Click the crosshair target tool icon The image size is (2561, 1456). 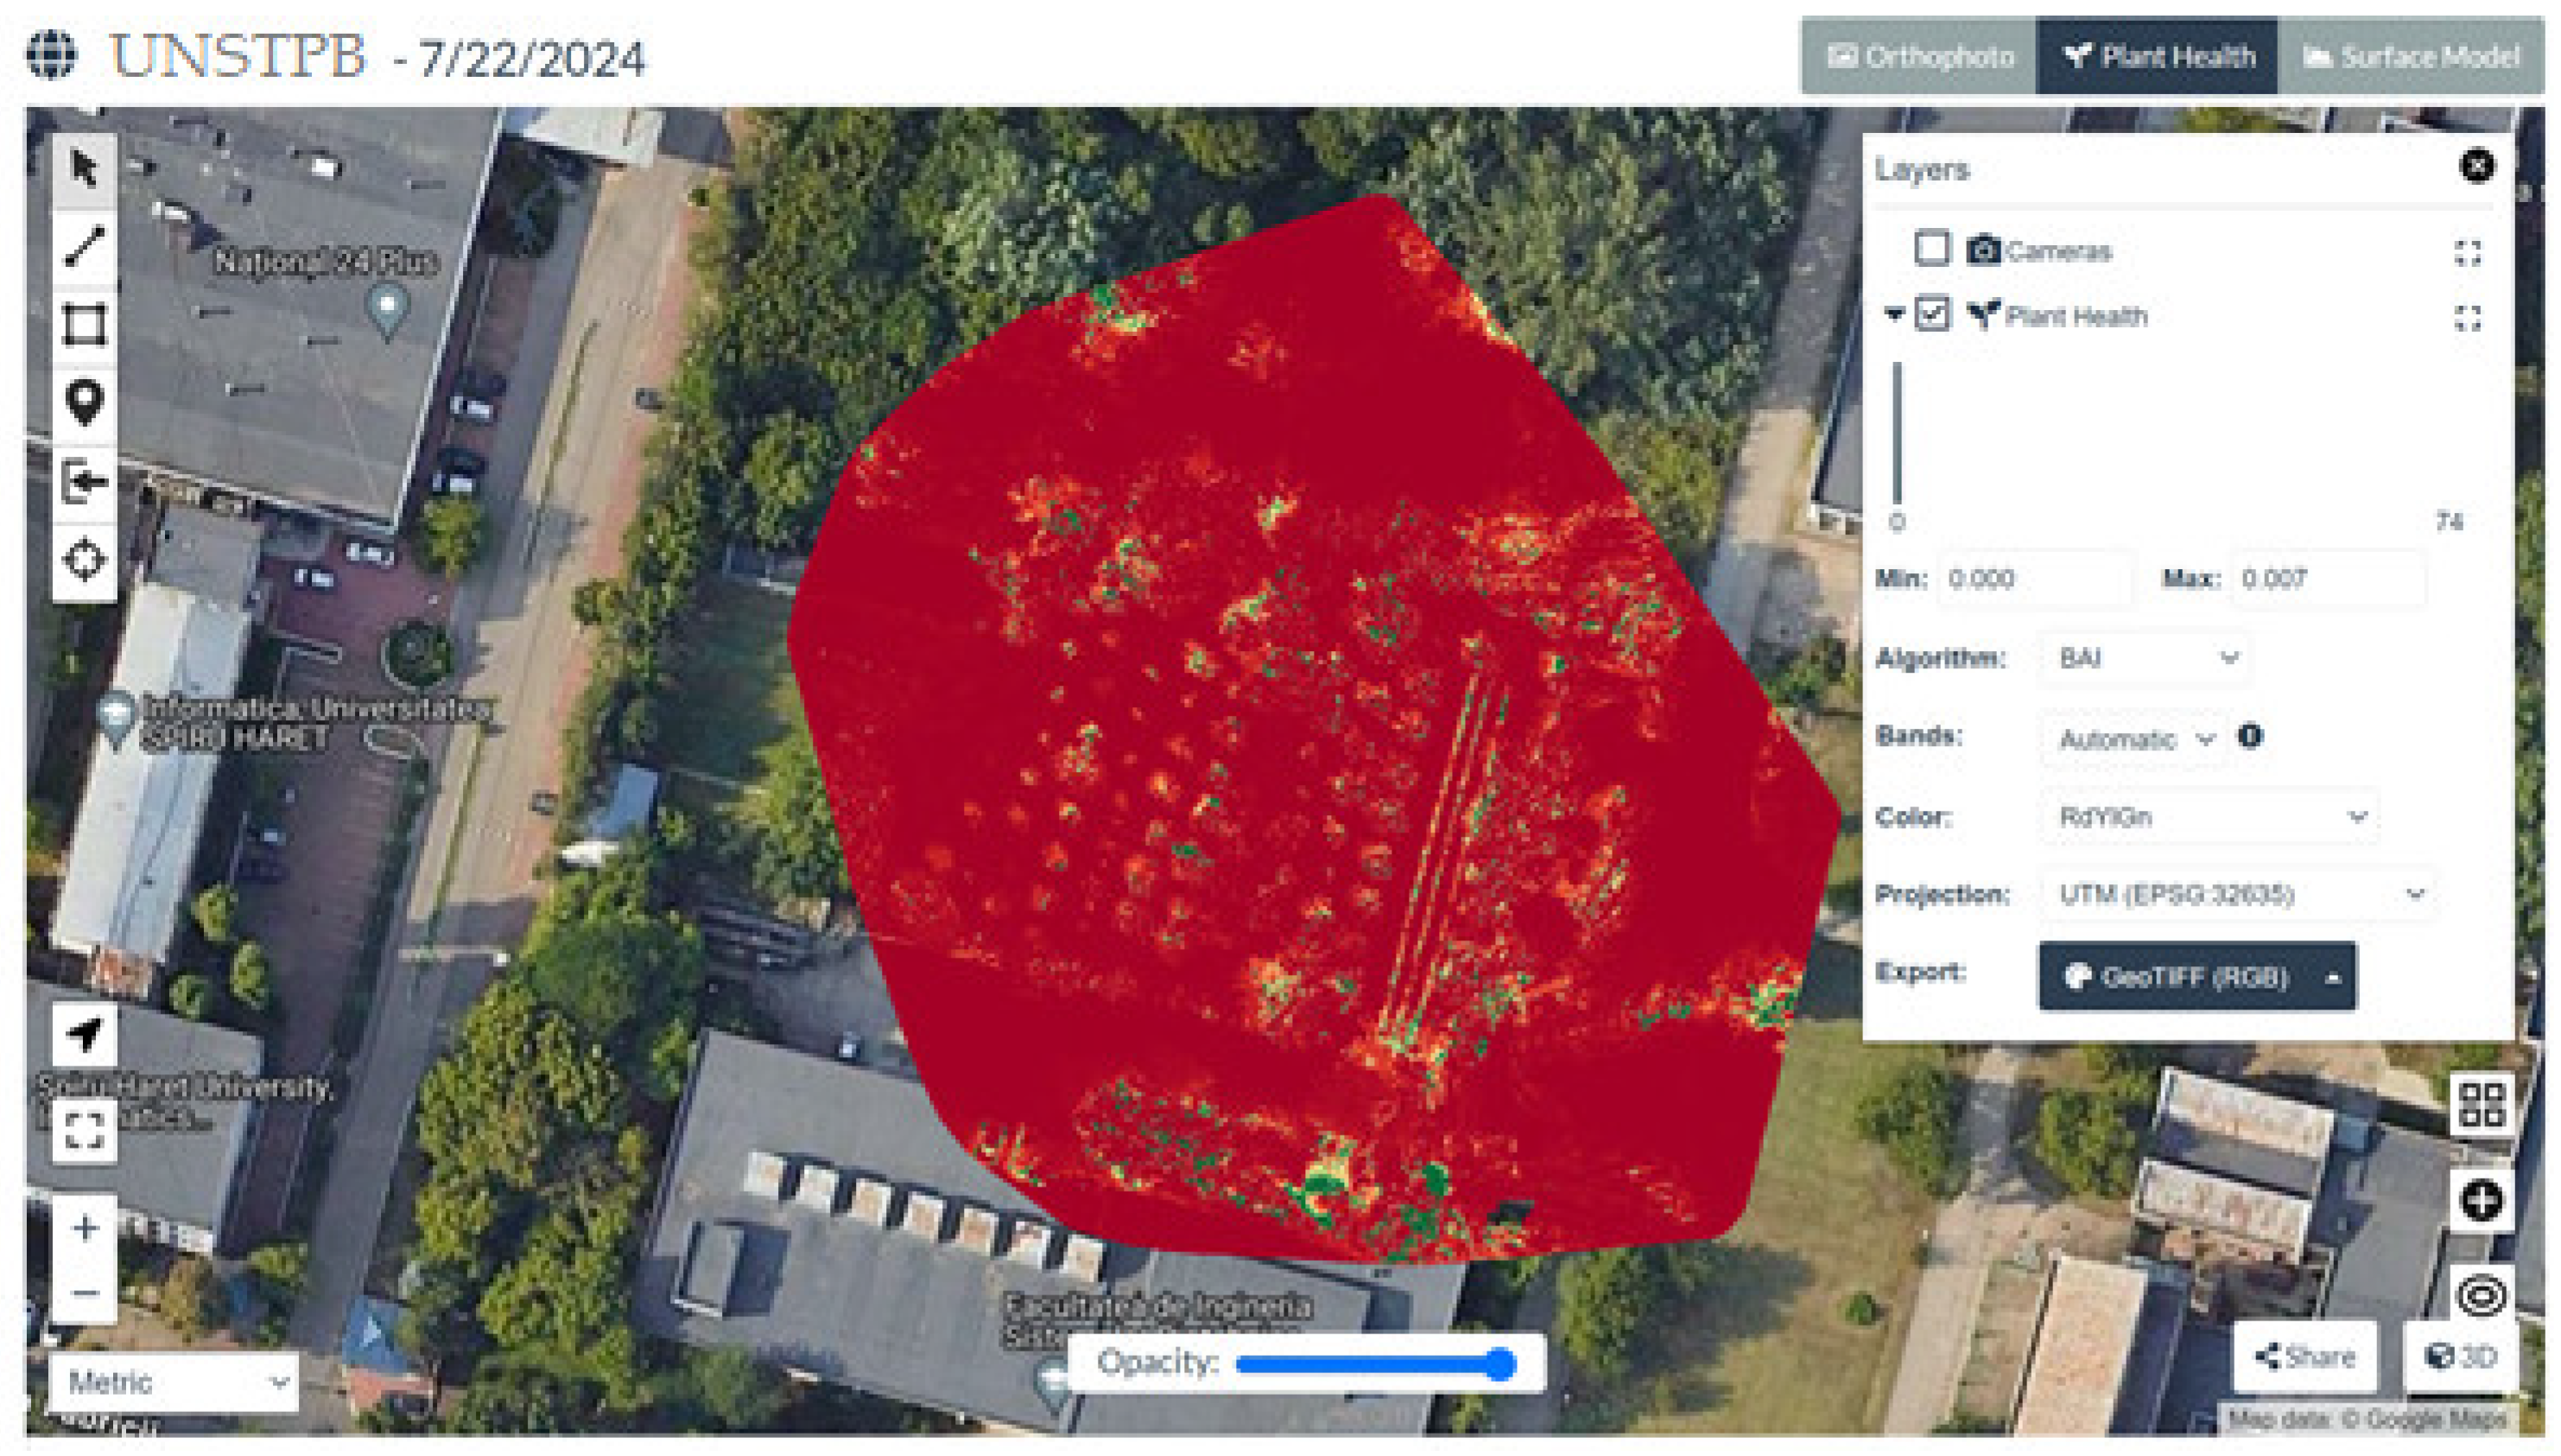[x=84, y=559]
